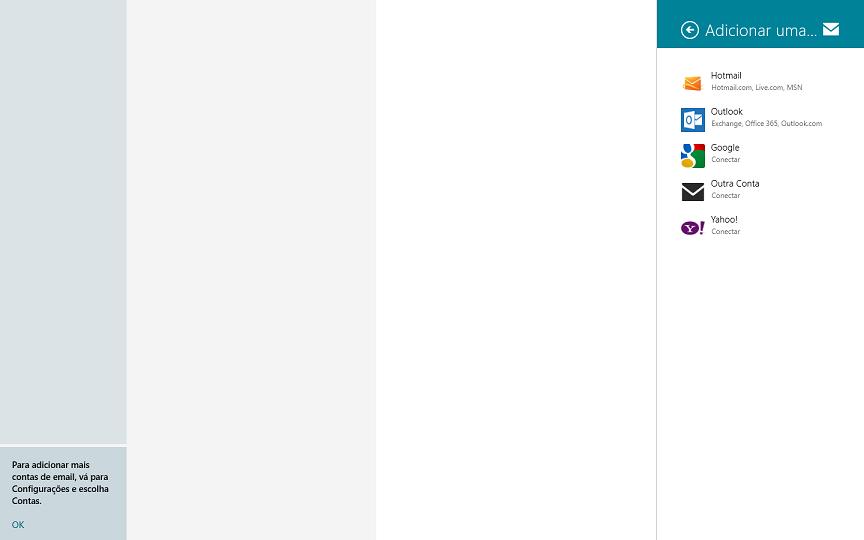
Task: Select the purple Yahoo! icon
Action: coord(693,228)
